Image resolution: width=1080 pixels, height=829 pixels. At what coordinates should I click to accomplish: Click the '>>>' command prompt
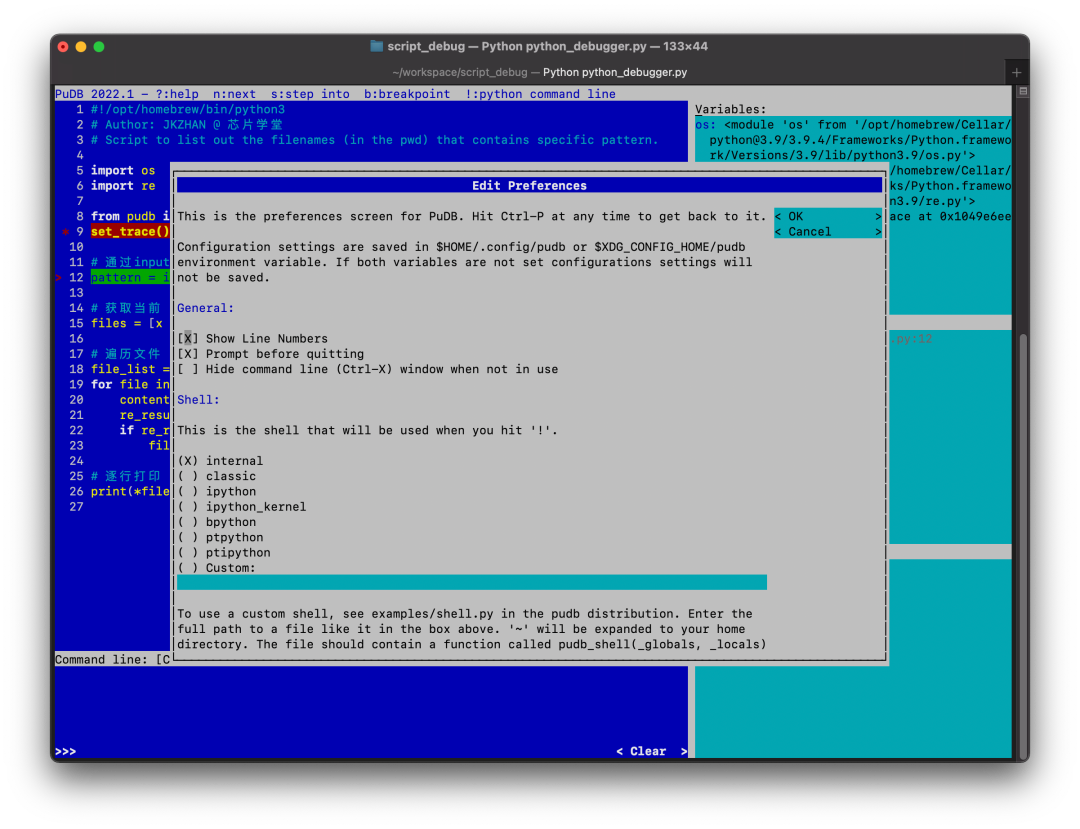[65, 751]
